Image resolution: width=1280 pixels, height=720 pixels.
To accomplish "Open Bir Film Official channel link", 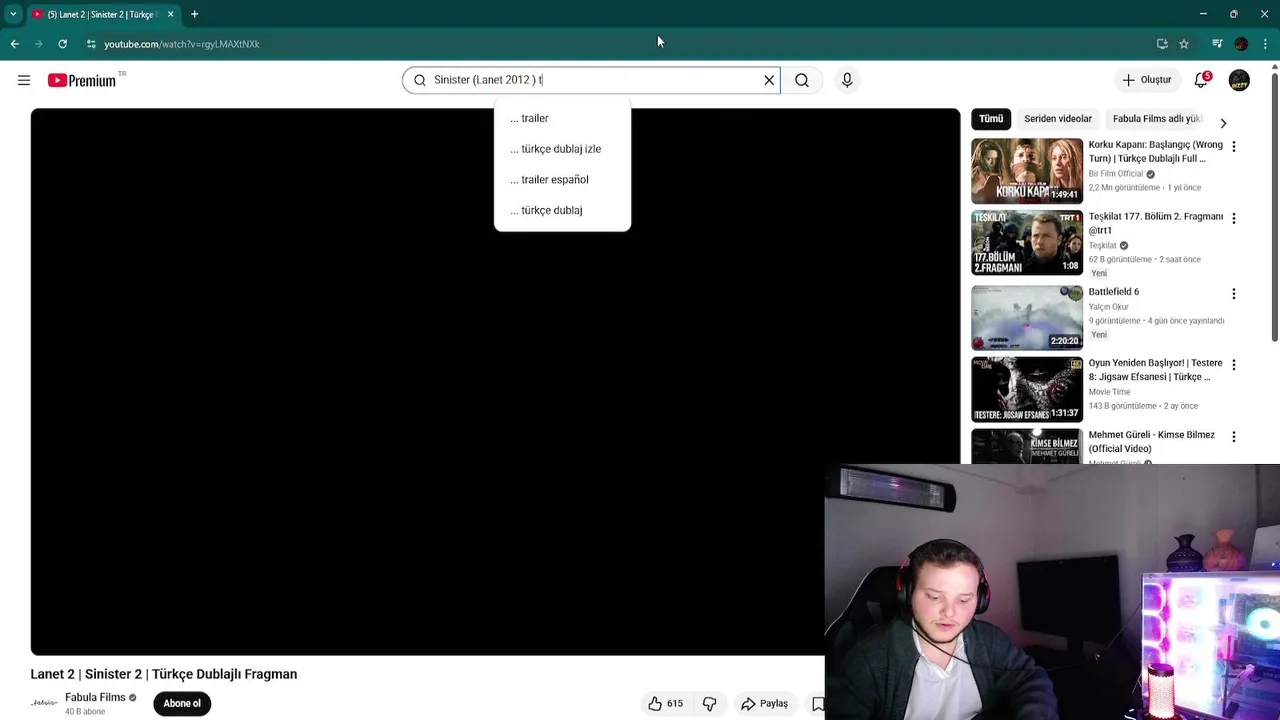I will [x=1115, y=174].
